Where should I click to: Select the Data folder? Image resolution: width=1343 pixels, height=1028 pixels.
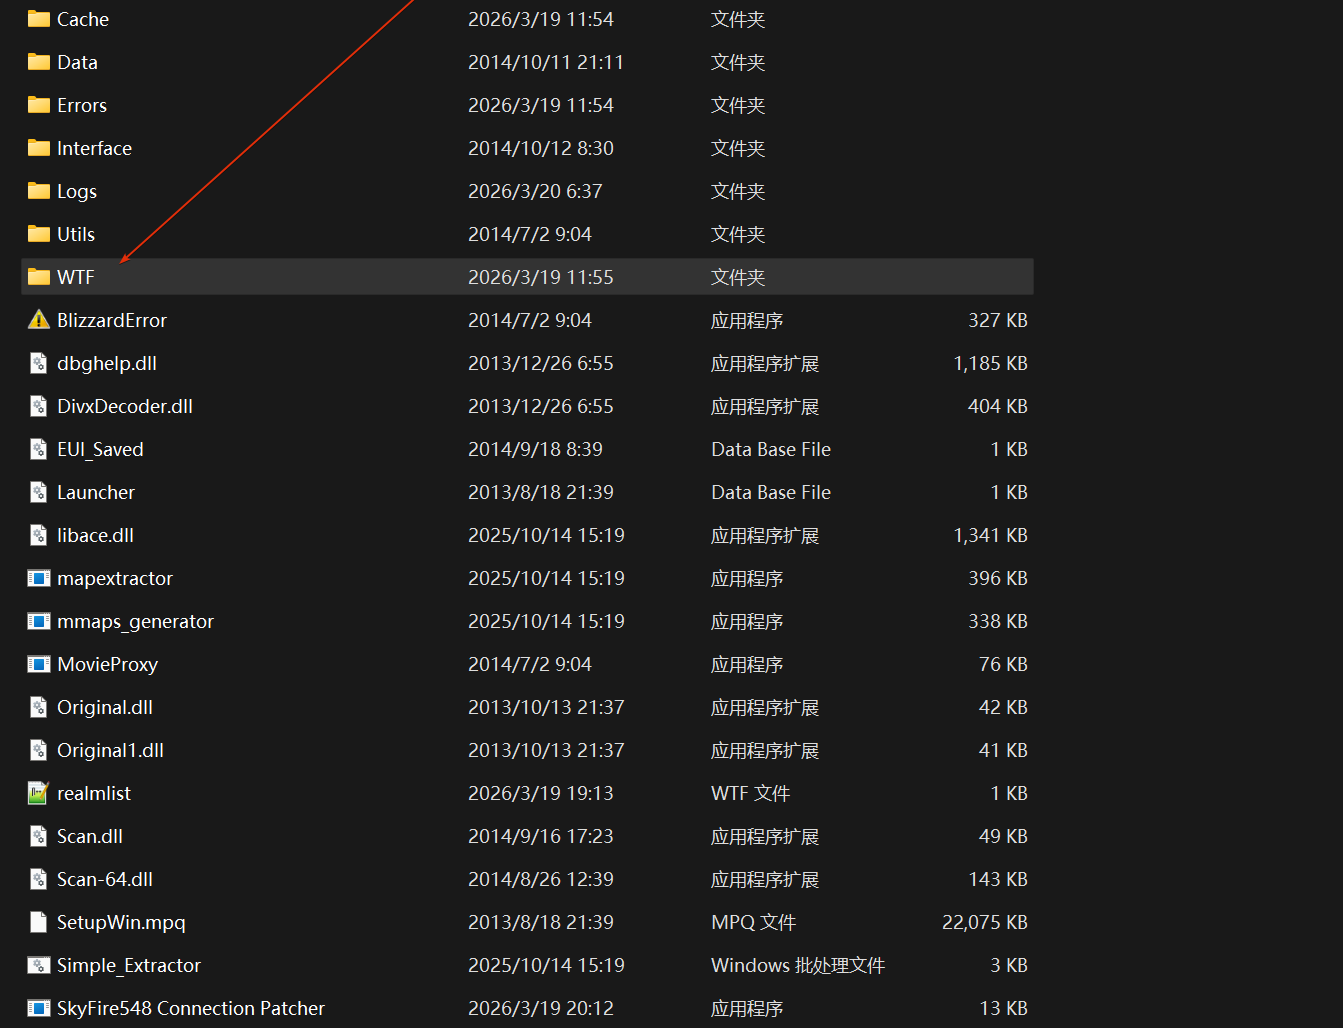tap(77, 62)
